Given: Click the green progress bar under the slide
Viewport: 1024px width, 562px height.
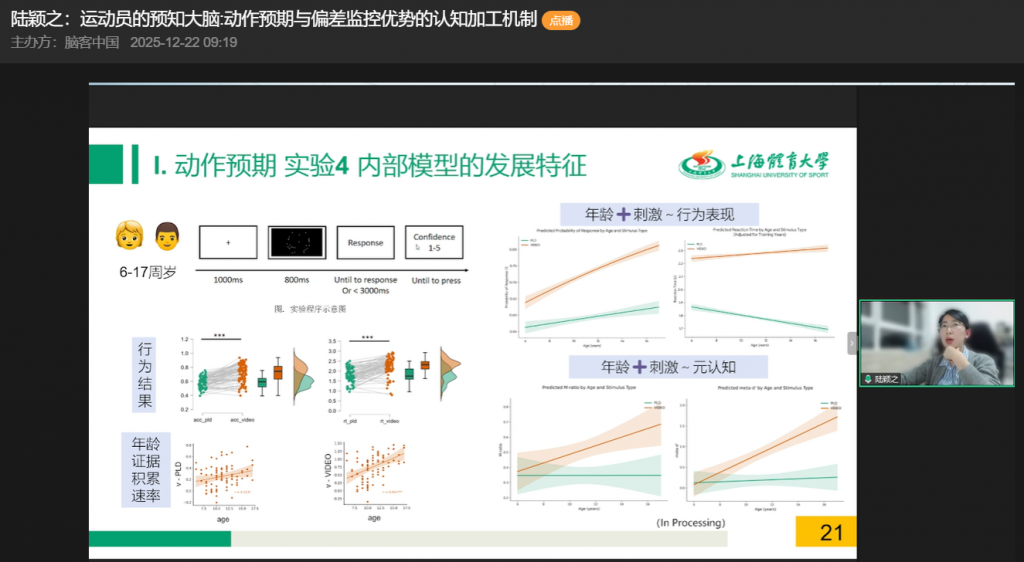Looking at the screenshot, I should pyautogui.click(x=160, y=538).
